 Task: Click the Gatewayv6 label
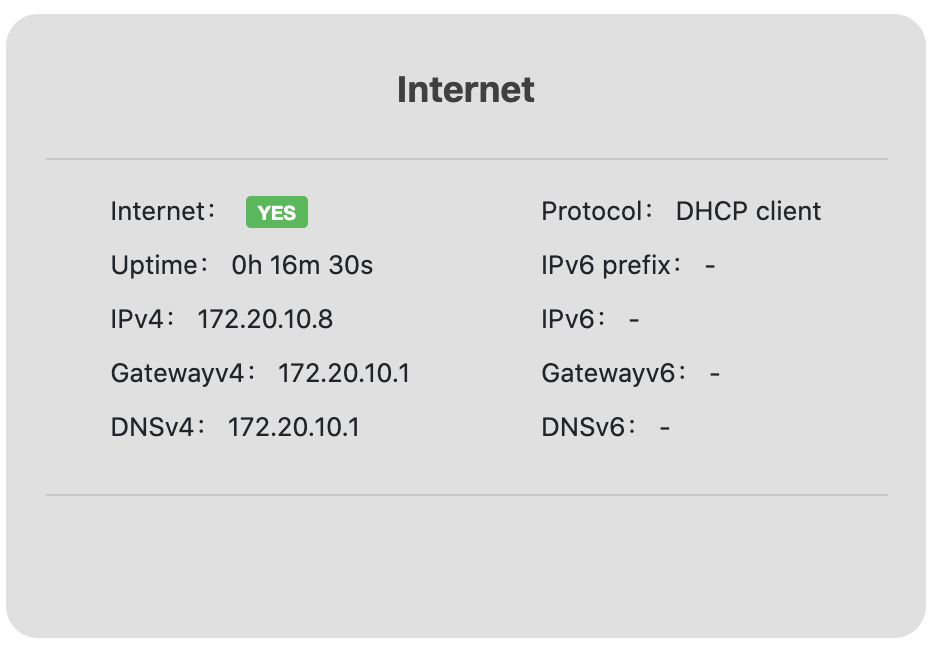614,374
